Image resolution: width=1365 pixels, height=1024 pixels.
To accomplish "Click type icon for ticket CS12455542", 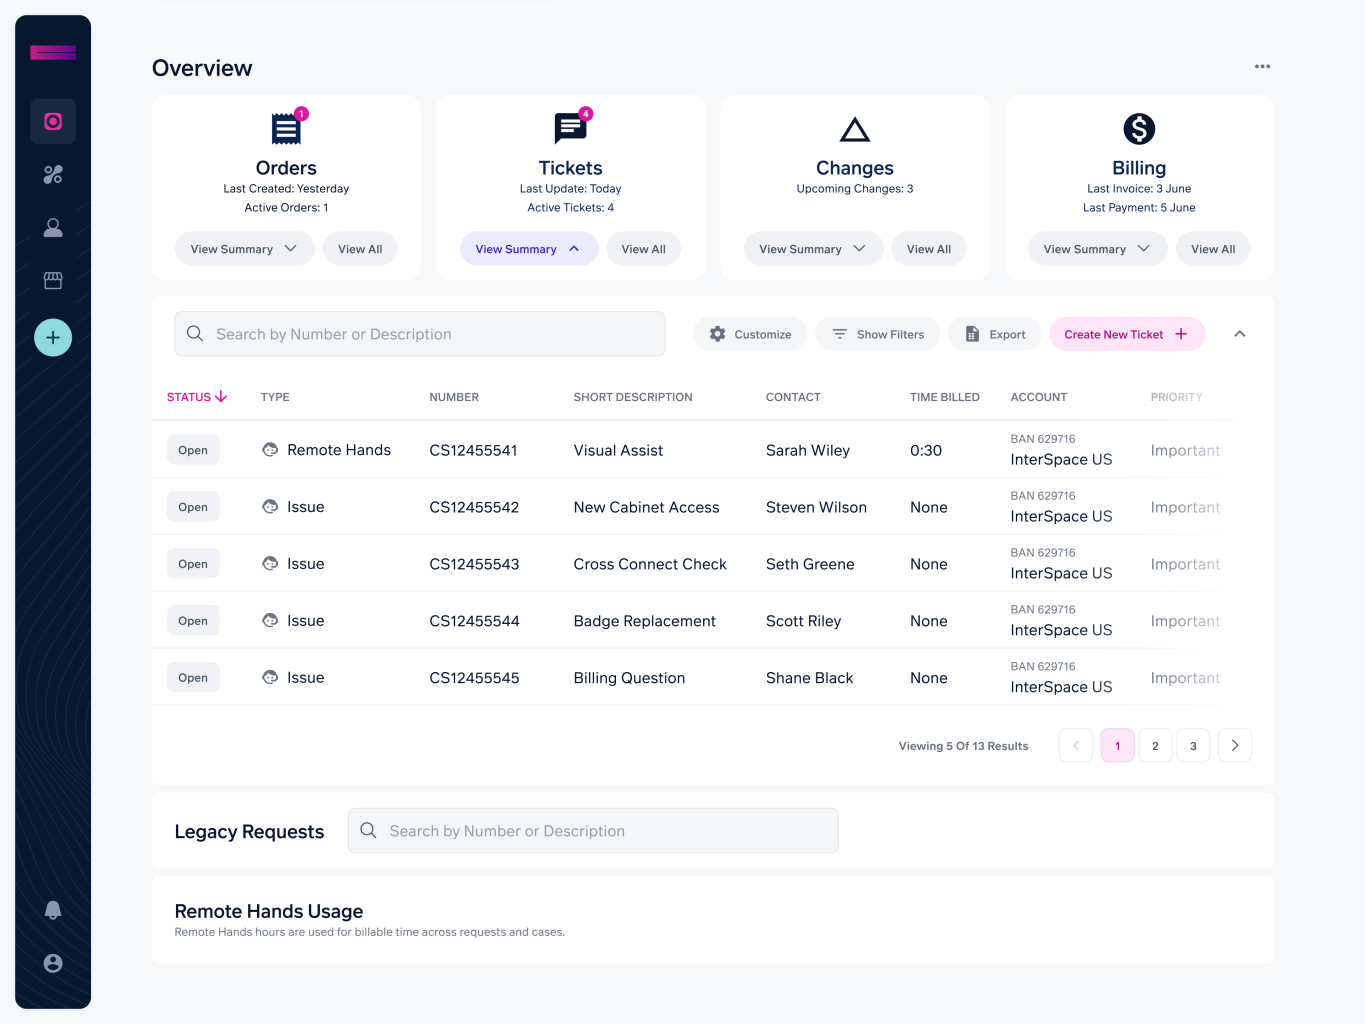I will click(270, 507).
